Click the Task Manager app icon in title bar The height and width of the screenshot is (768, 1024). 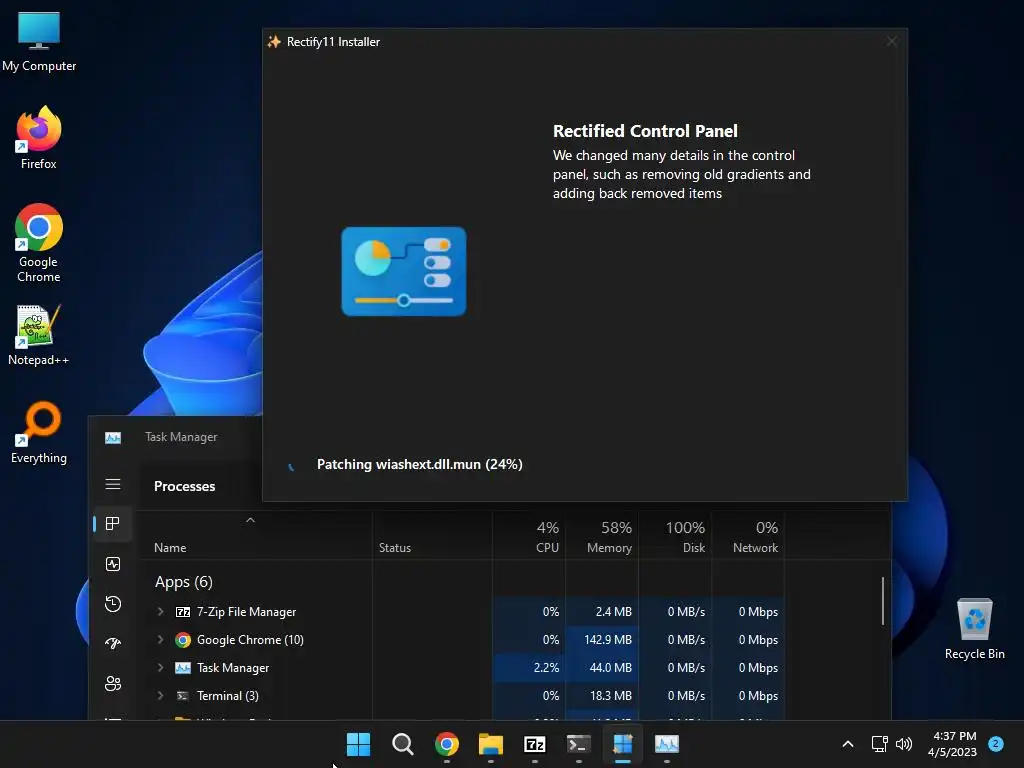[x=113, y=438]
